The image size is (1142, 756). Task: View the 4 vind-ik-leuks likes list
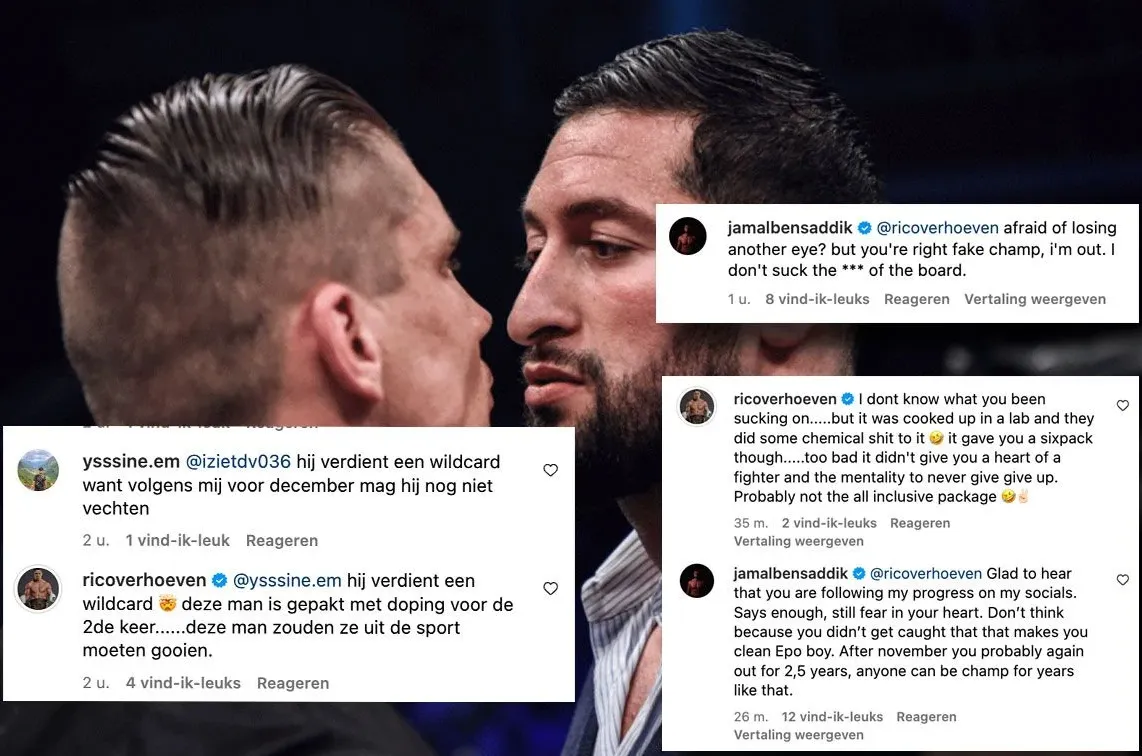coord(183,683)
